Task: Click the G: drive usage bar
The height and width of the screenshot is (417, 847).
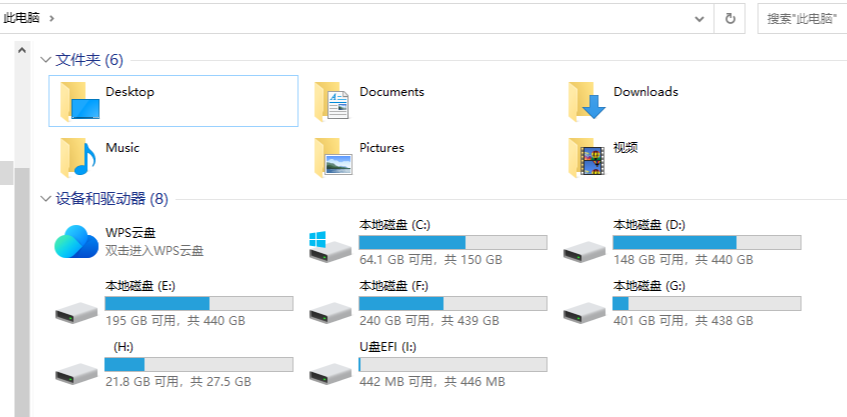Action: click(x=707, y=303)
